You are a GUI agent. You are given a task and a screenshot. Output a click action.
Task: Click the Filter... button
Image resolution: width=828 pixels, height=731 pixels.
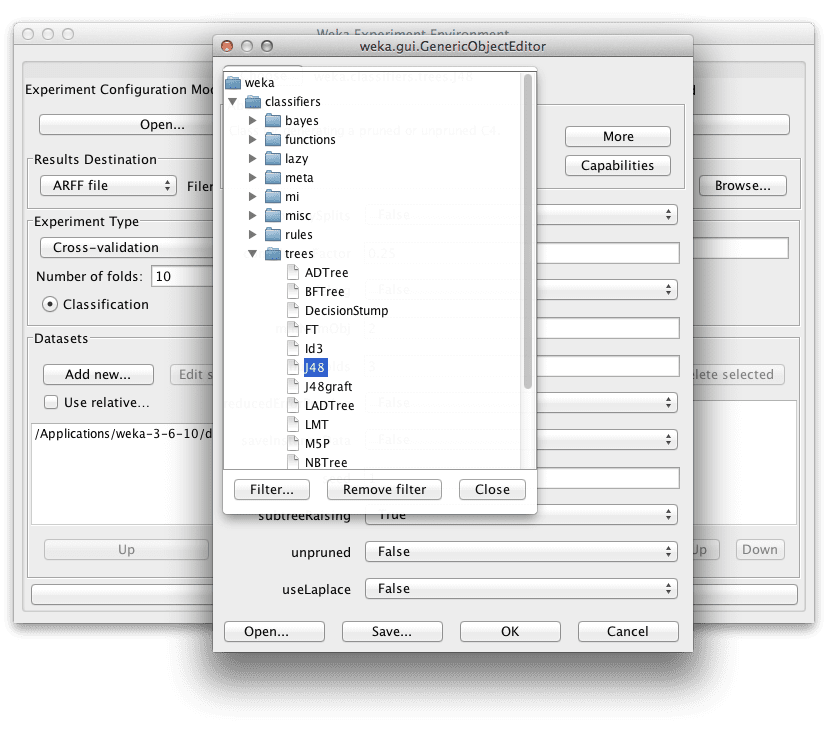(x=272, y=490)
